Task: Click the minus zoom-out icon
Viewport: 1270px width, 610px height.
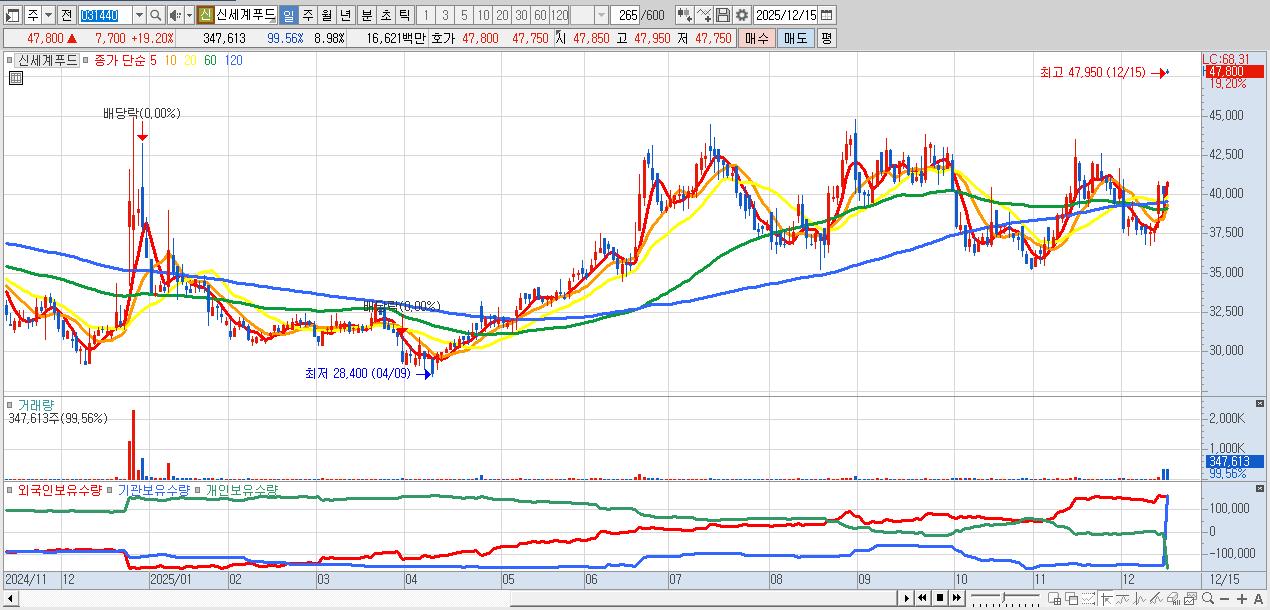Action: click(1224, 599)
